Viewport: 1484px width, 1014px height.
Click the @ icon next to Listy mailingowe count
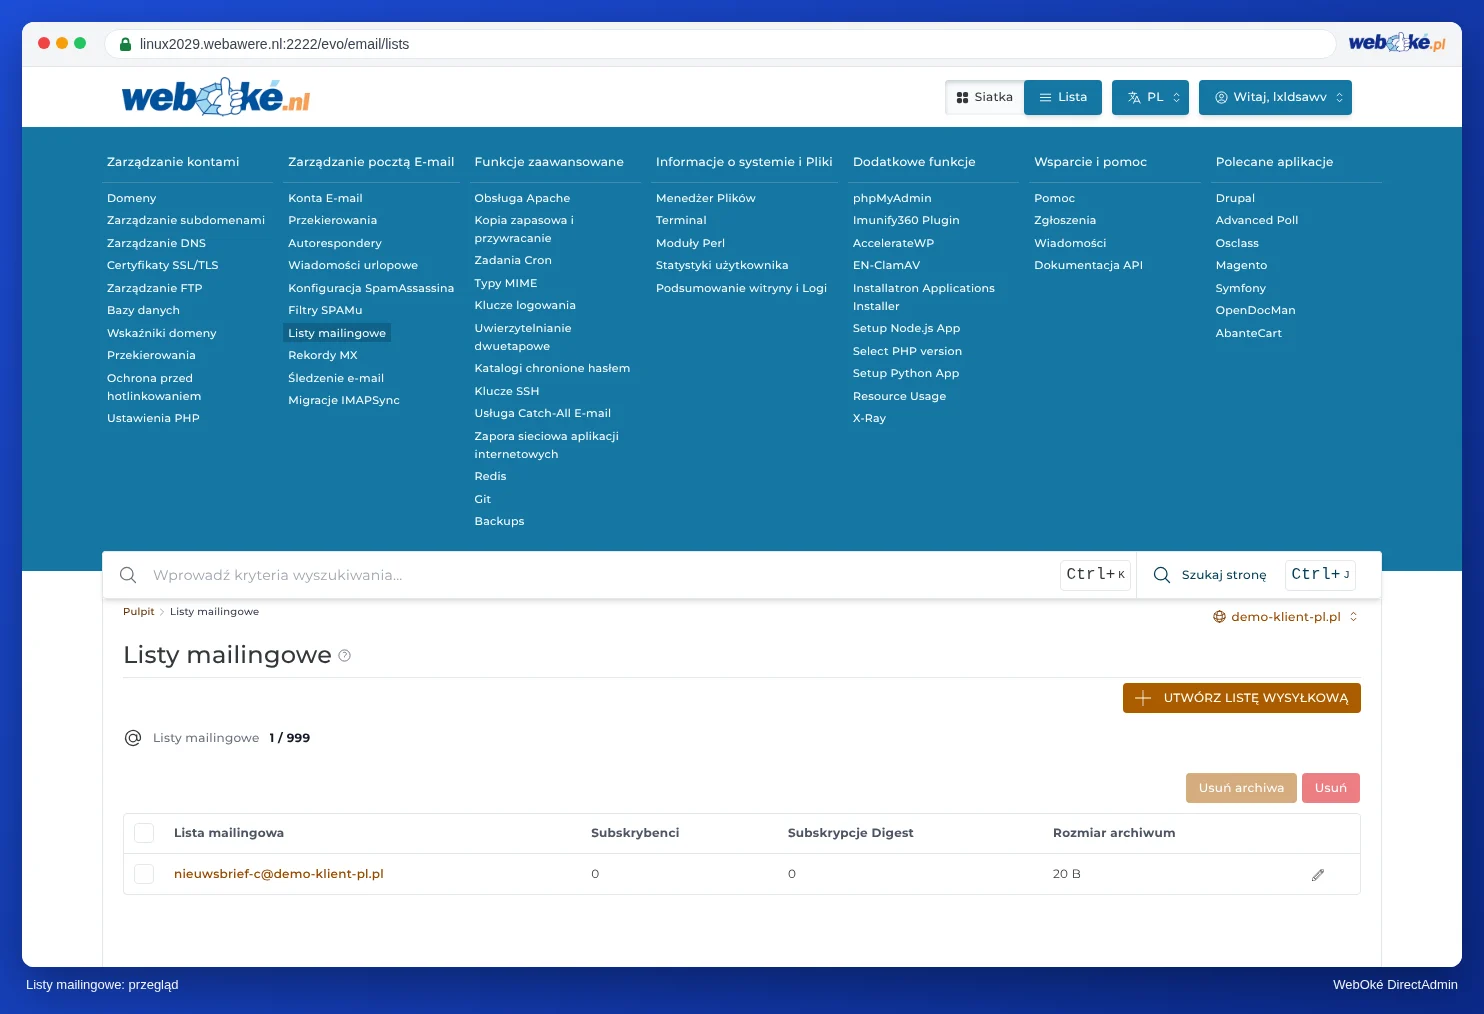pyautogui.click(x=133, y=738)
